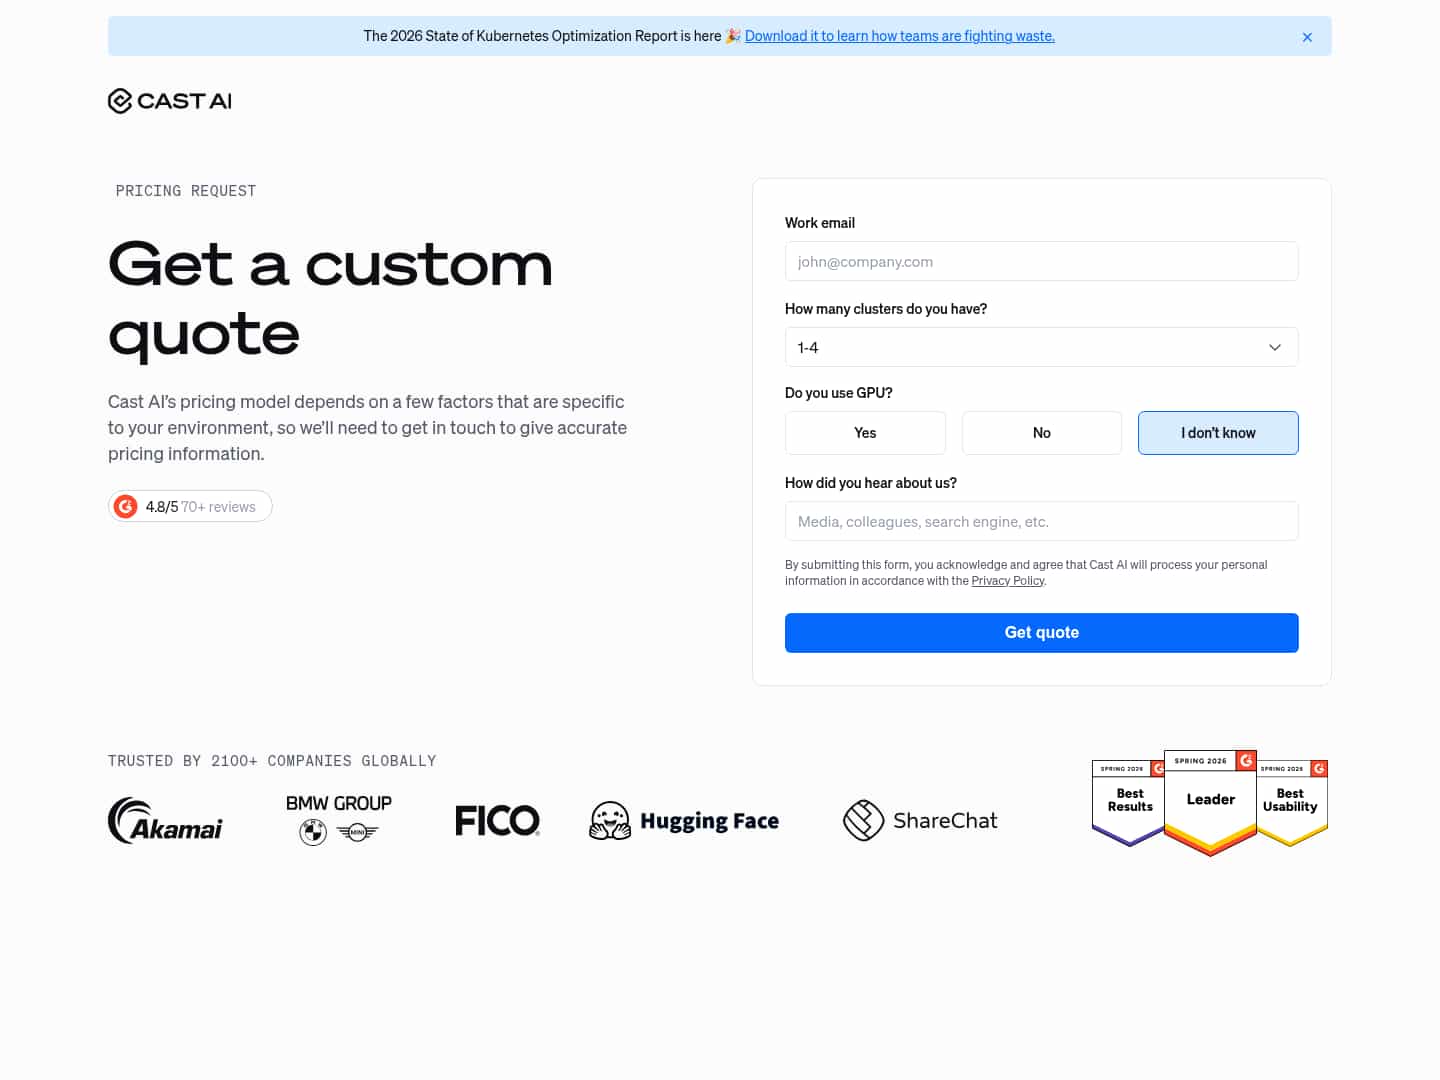Click the FICO logo
This screenshot has width=1440, height=1080.
tap(497, 820)
